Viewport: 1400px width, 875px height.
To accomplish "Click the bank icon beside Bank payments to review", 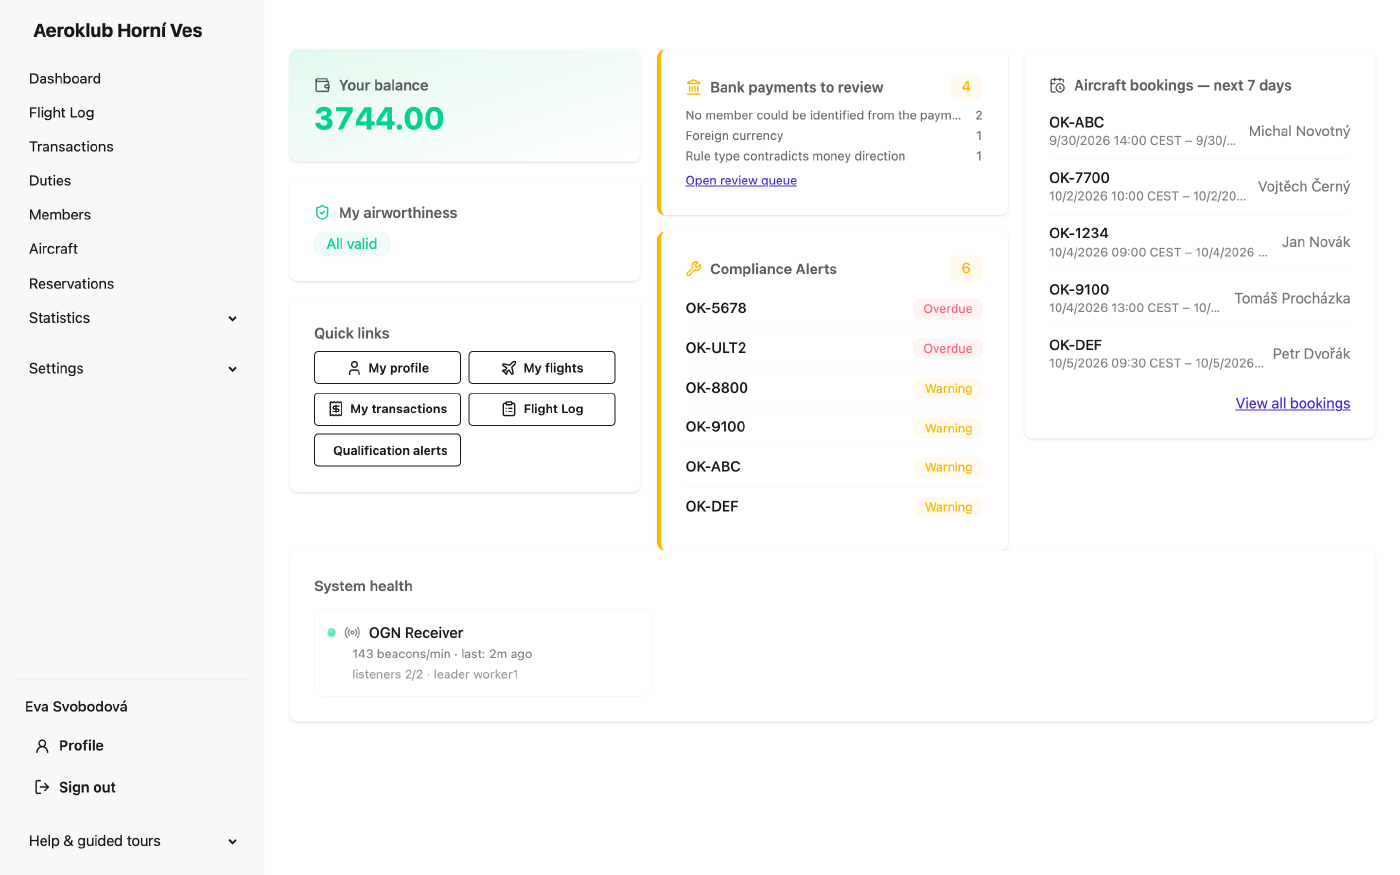I will click(693, 87).
